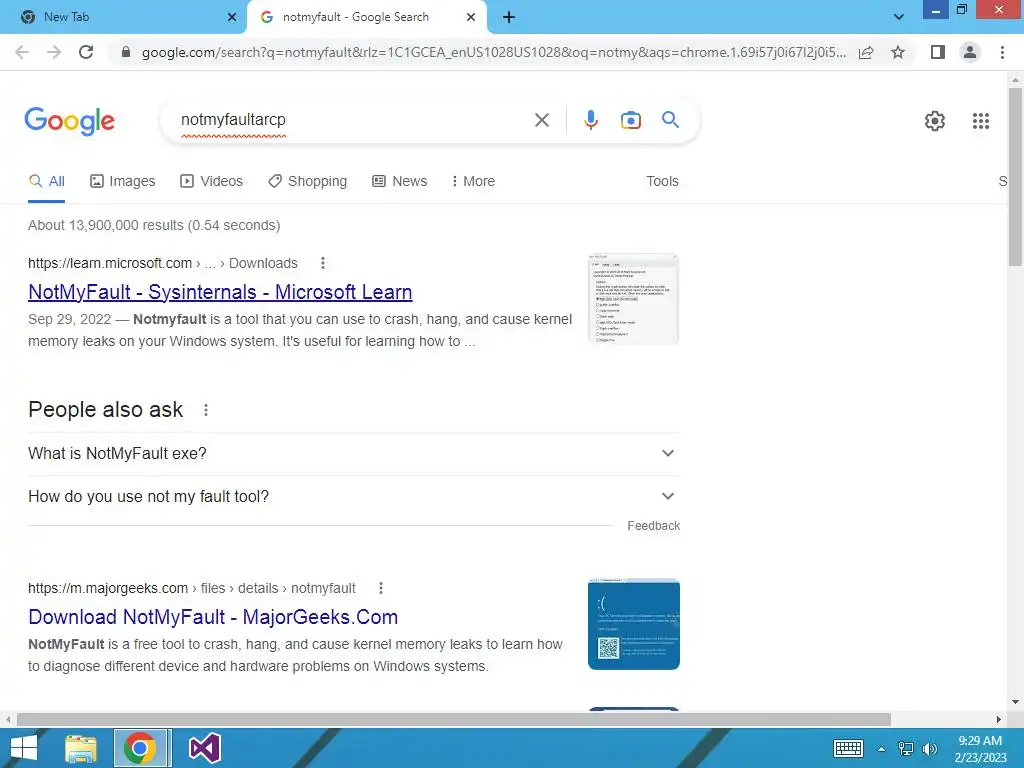
Task: Close the notmyfault Google Search tab
Action: pos(471,18)
